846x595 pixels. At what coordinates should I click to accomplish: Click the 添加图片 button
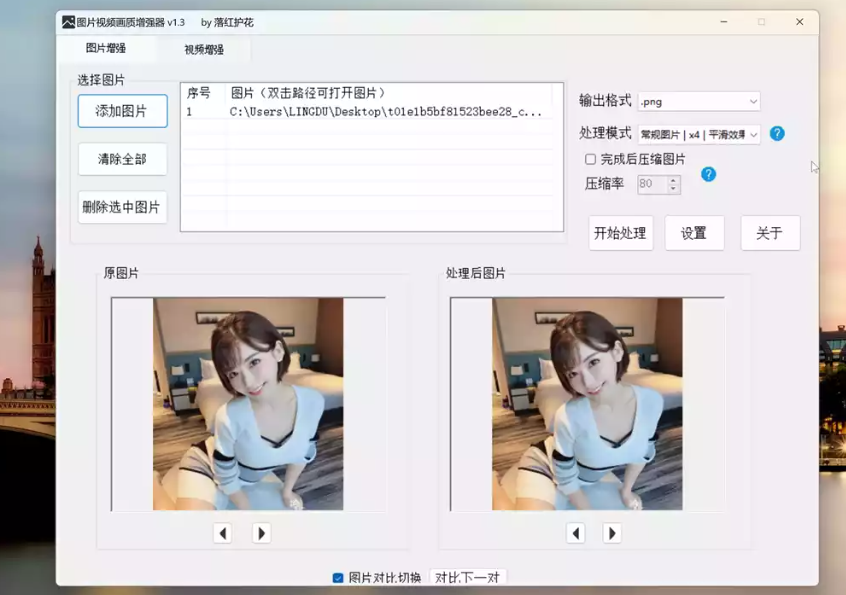[x=122, y=111]
